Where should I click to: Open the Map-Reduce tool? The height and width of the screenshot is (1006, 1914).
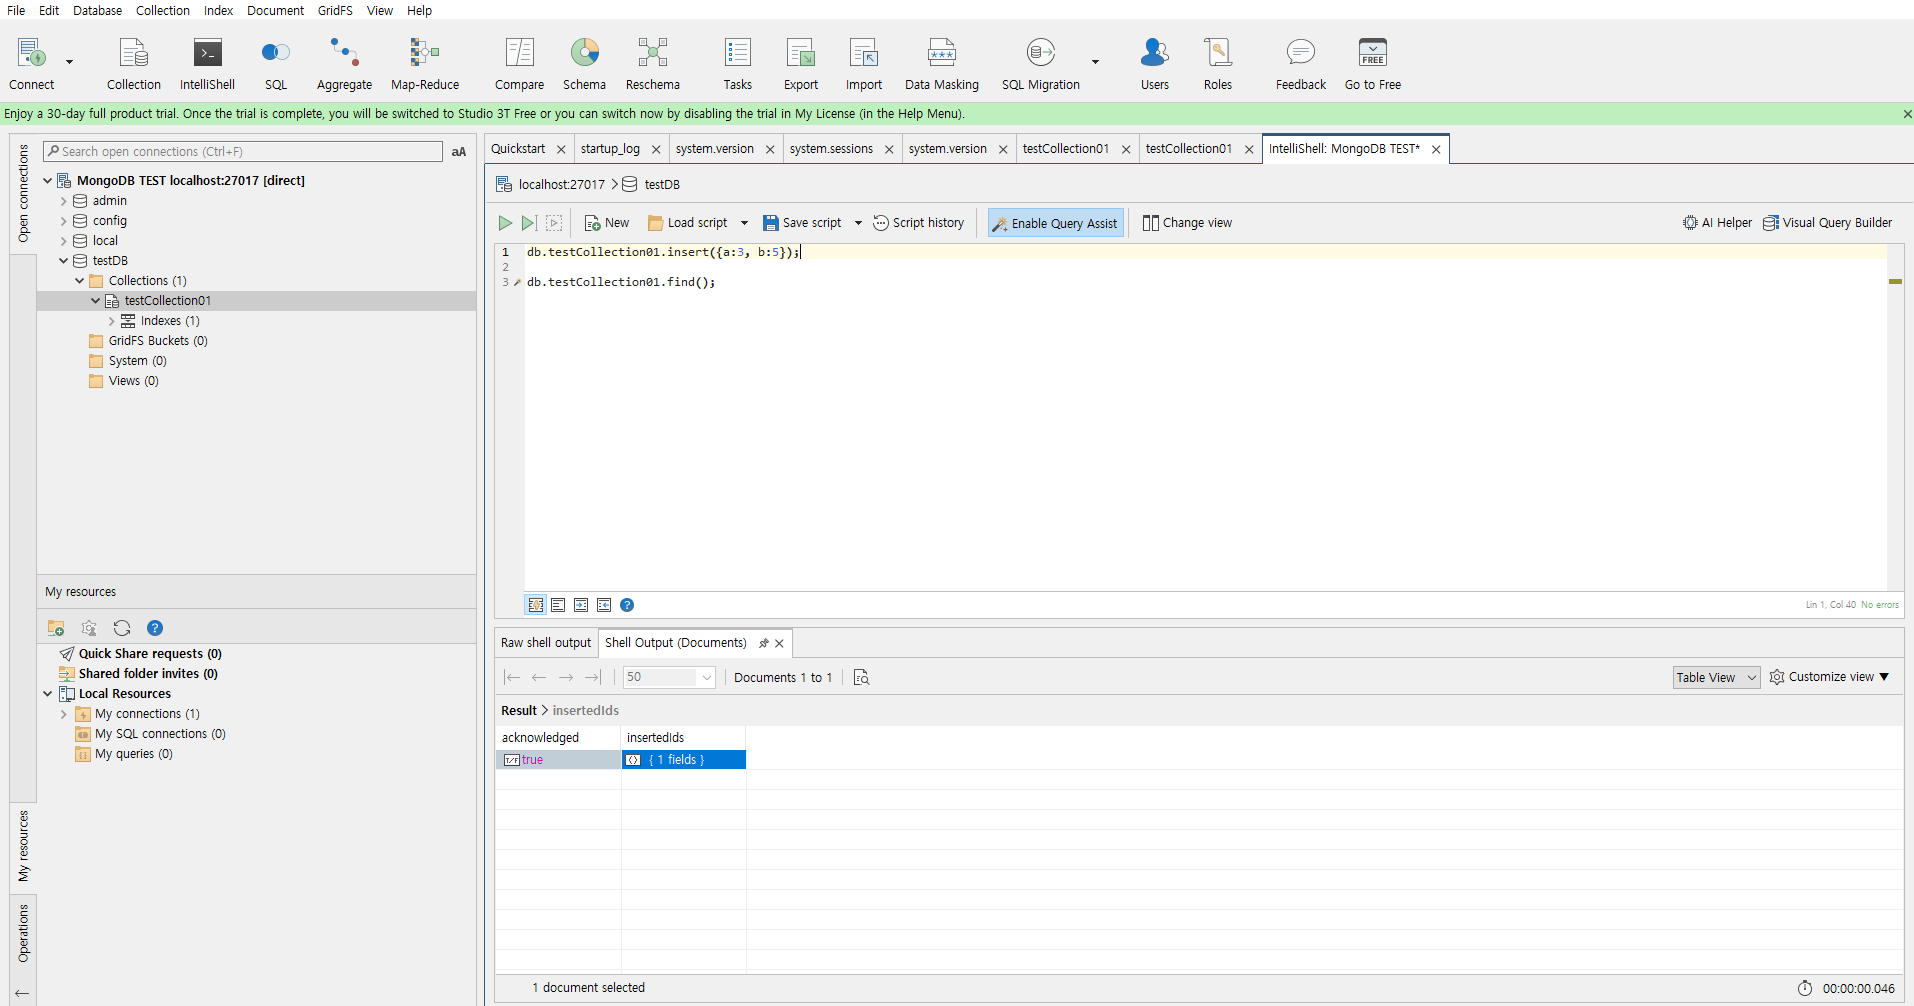tap(425, 63)
